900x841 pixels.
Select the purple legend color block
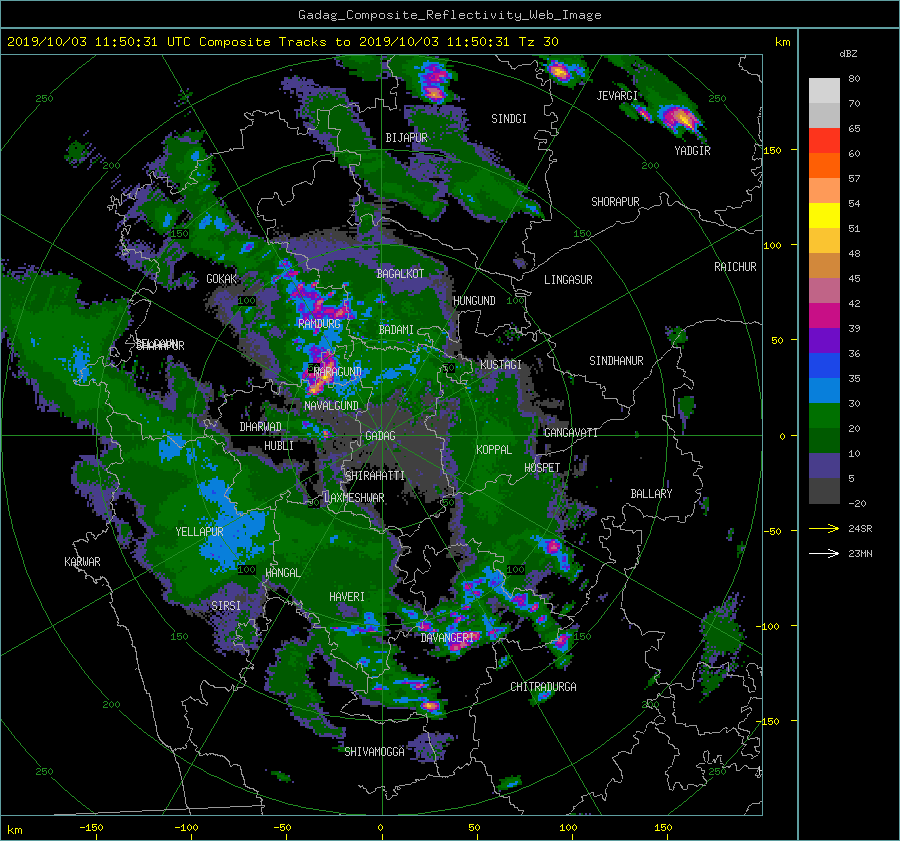[824, 340]
